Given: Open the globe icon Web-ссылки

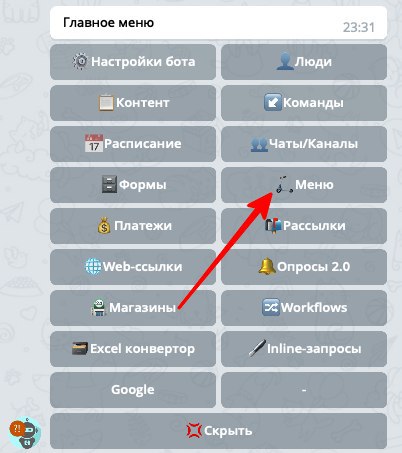Looking at the screenshot, I should pos(93,266).
